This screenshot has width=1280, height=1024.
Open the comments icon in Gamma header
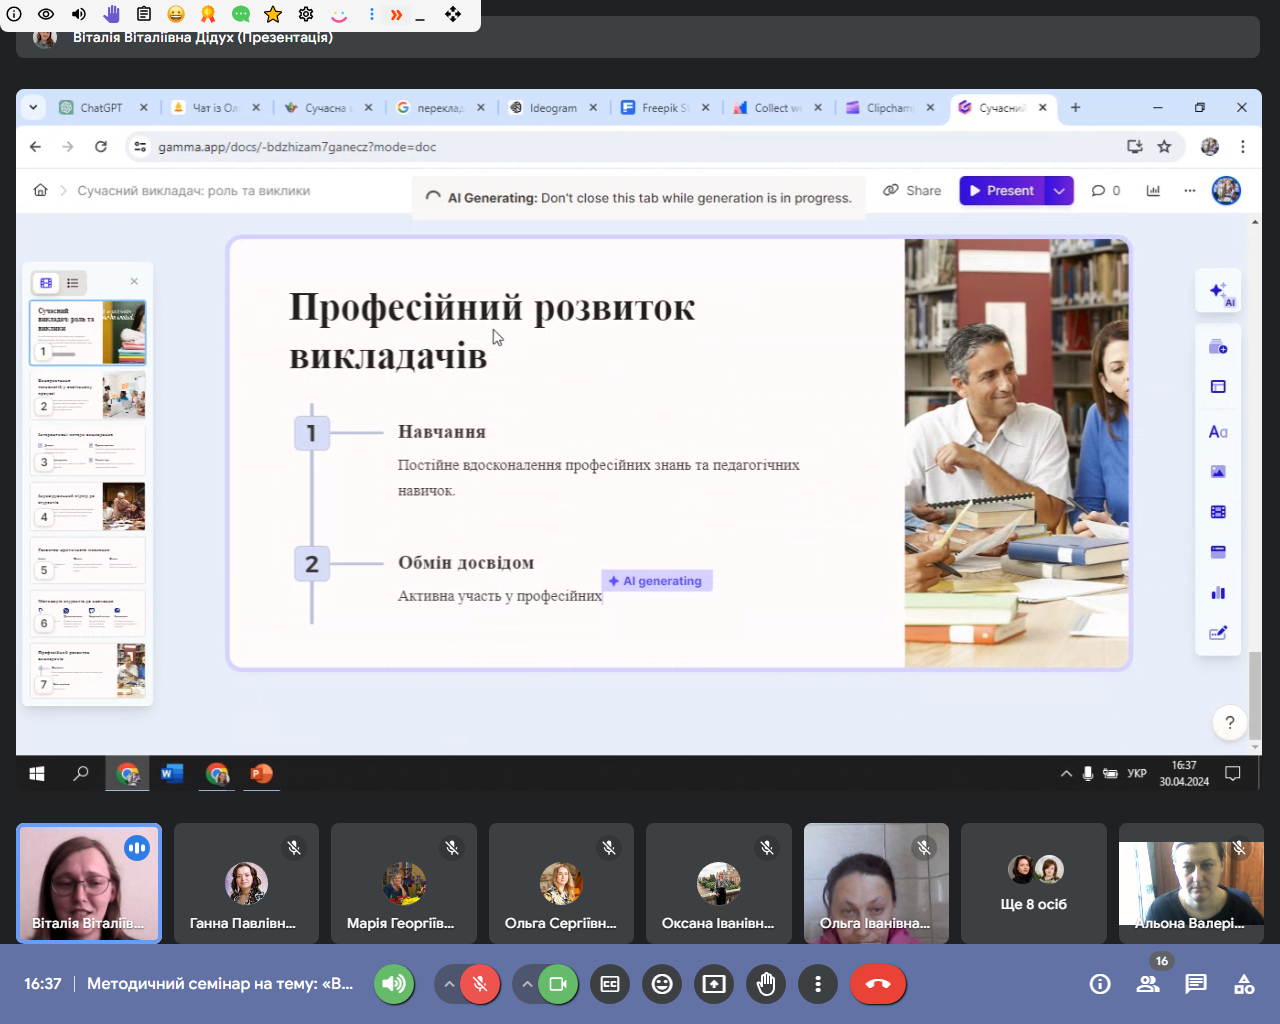tap(1105, 191)
